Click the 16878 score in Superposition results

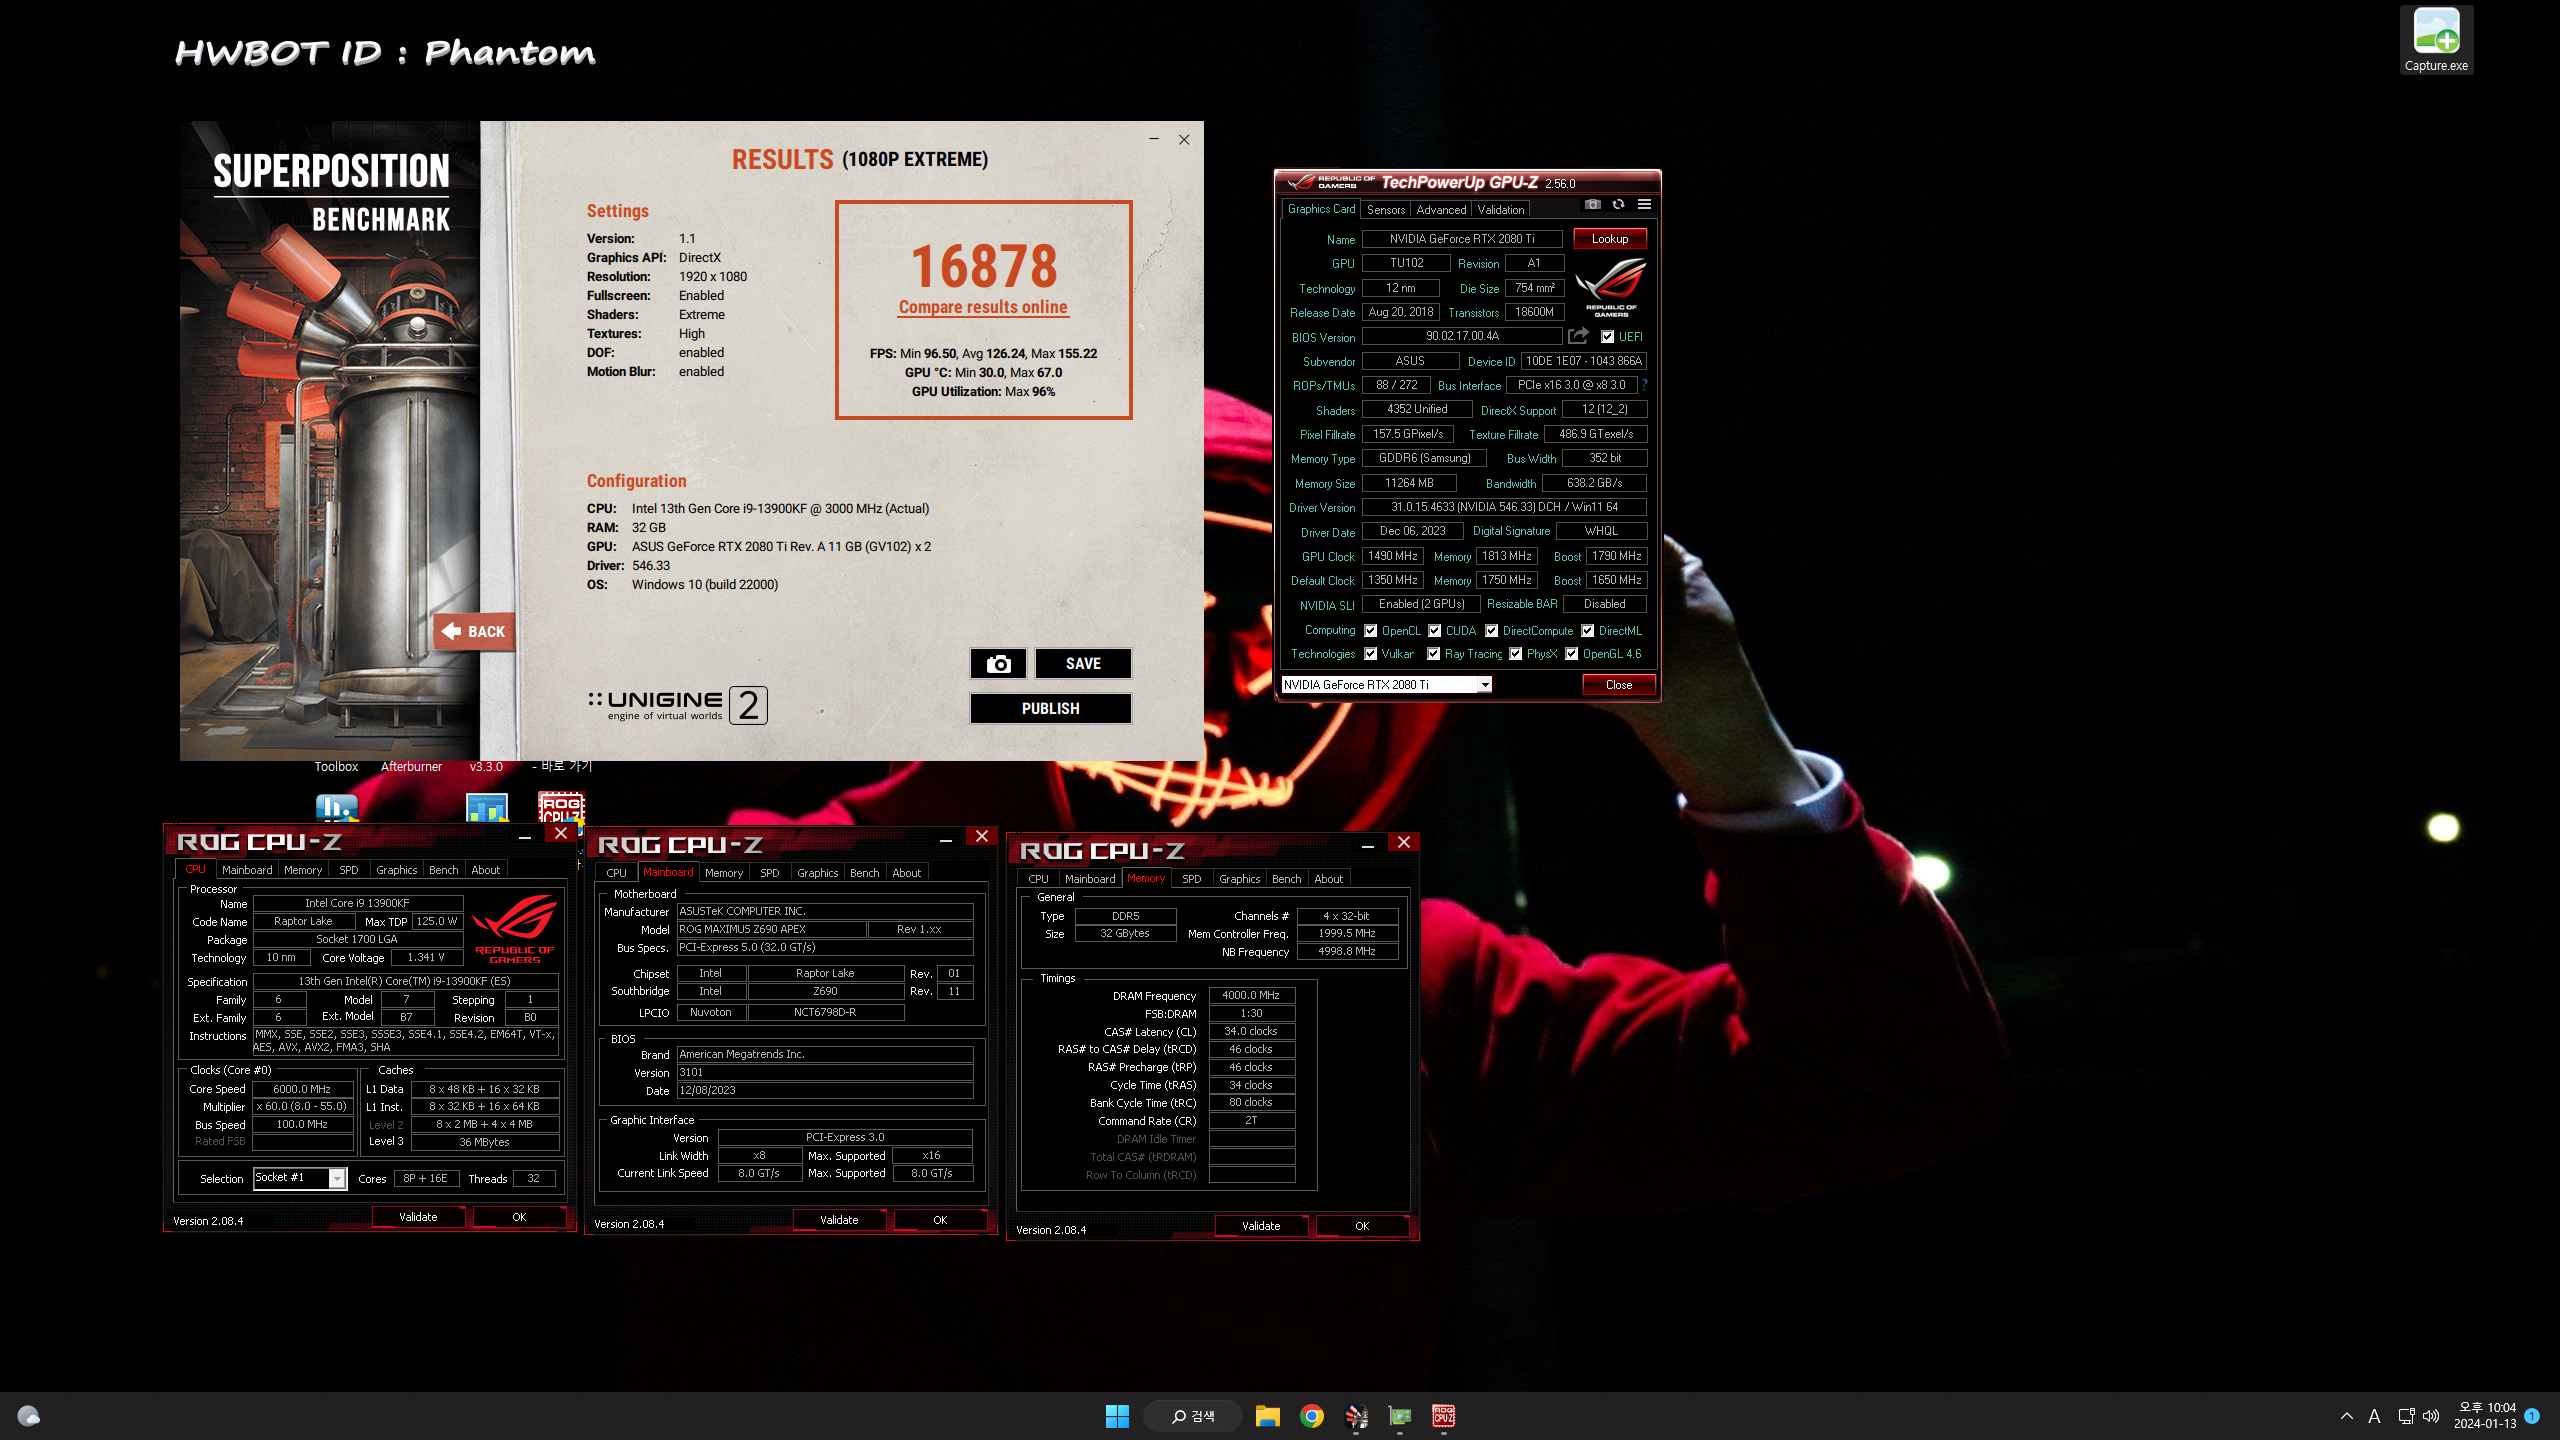click(x=984, y=266)
